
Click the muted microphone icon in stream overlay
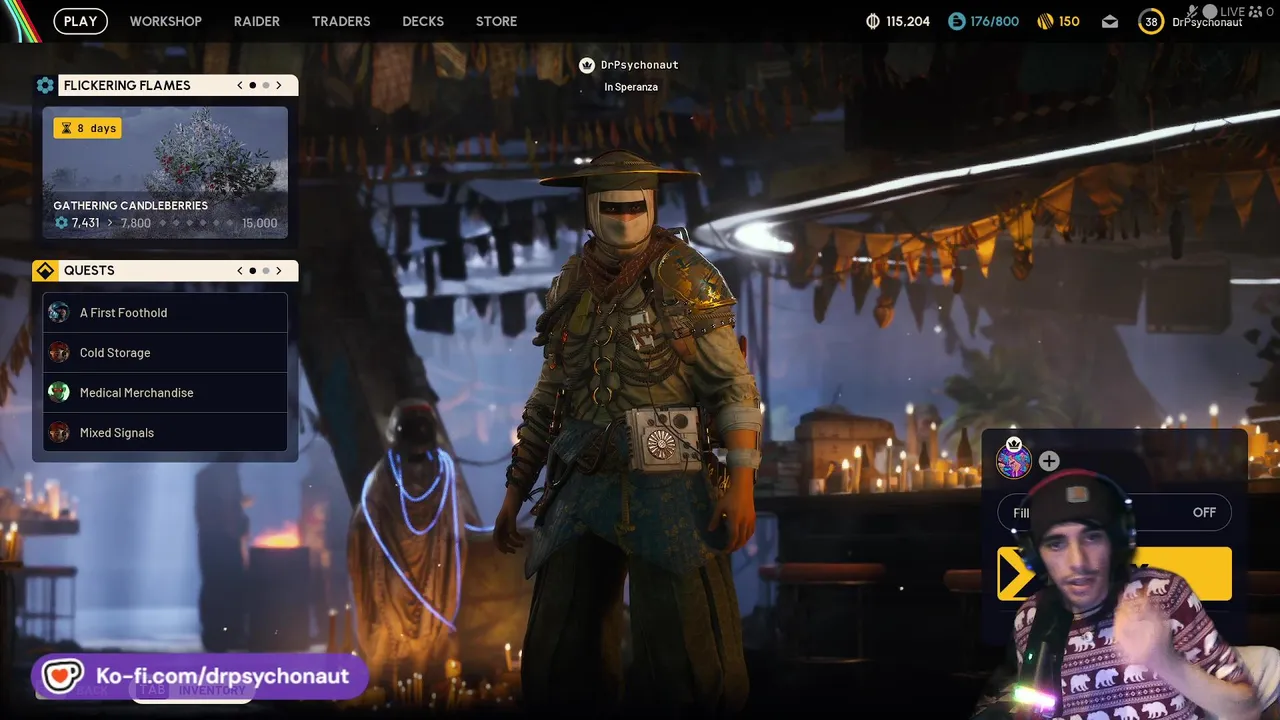pos(1191,11)
